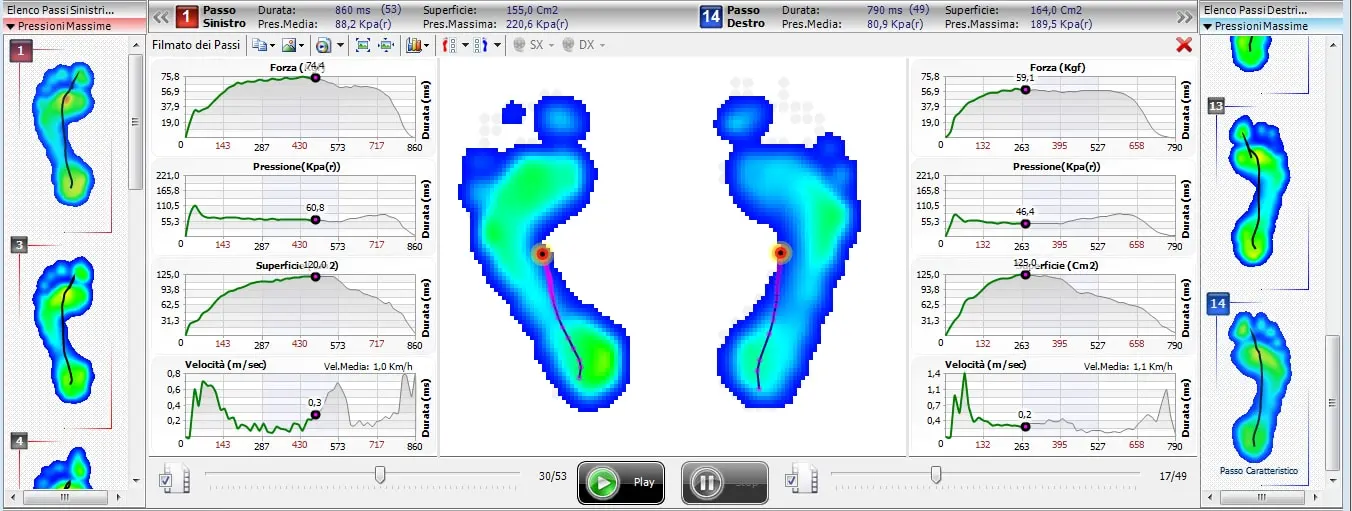Click the save image icon in toolbar
The height and width of the screenshot is (511, 1352).
tap(289, 45)
